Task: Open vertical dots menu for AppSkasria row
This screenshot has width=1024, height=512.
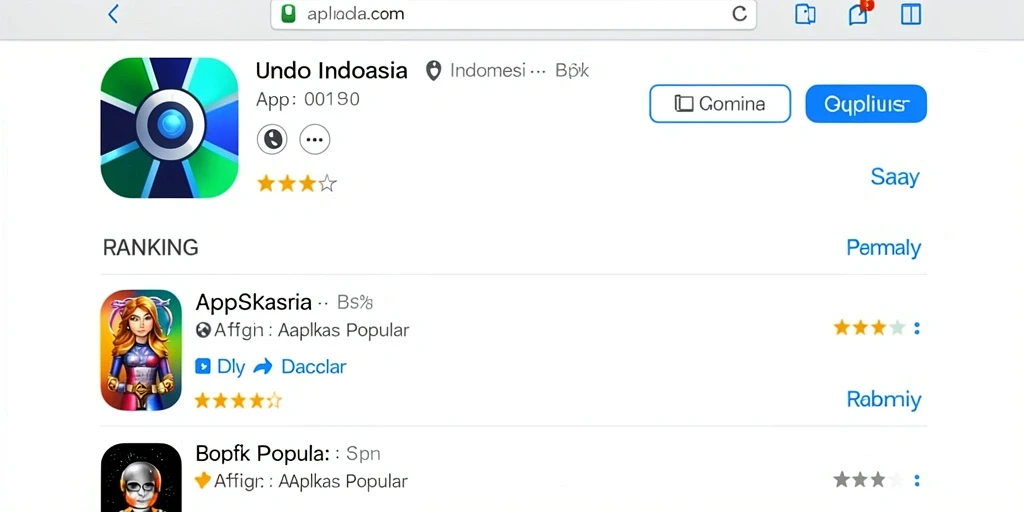Action: 917,328
